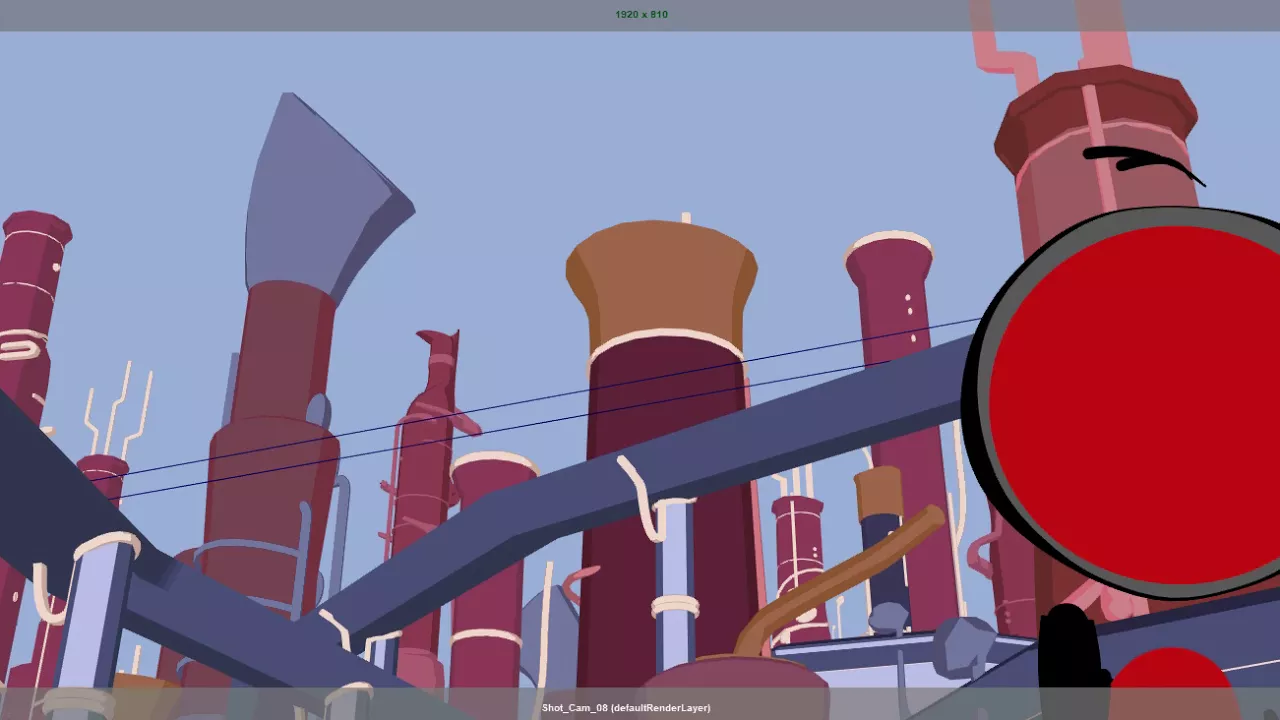
Task: Click the "1920 x 810" resolution label
Action: 641,14
